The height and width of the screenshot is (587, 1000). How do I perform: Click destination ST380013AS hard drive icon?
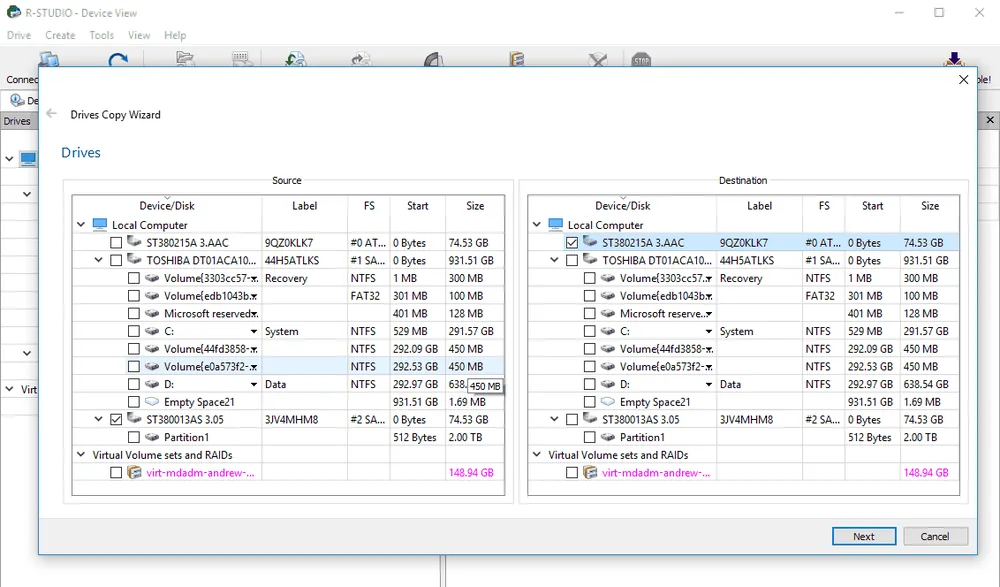pyautogui.click(x=590, y=419)
